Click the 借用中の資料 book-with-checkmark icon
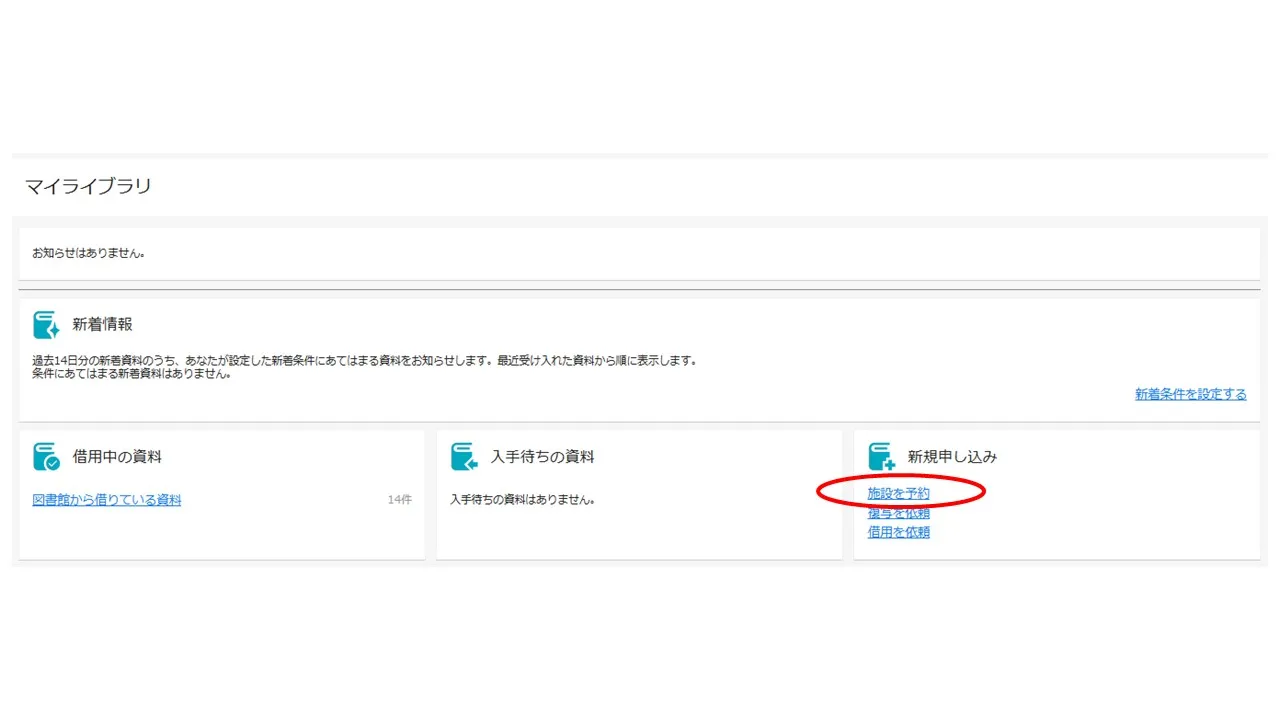Viewport: 1280px width, 720px height. point(46,457)
